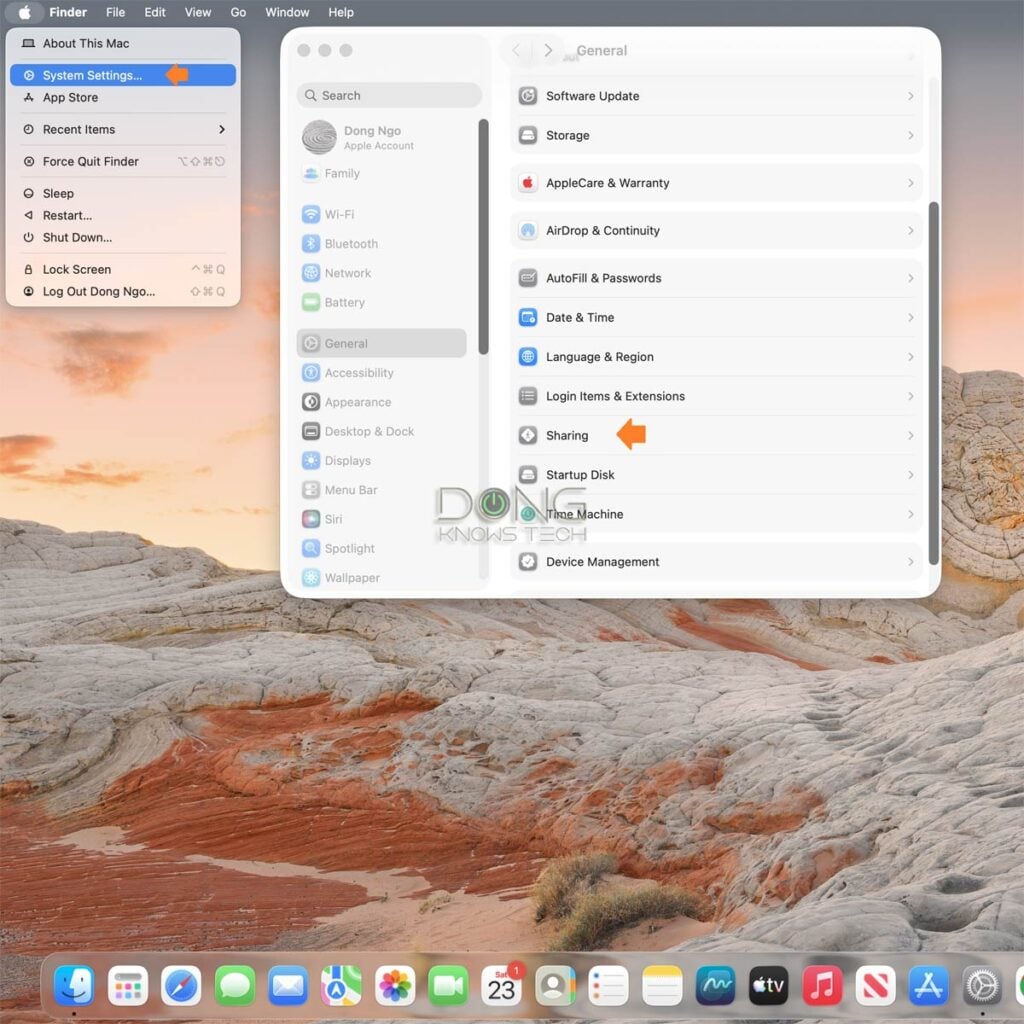Select Sleep from Apple menu
1024x1024 pixels.
(123, 193)
